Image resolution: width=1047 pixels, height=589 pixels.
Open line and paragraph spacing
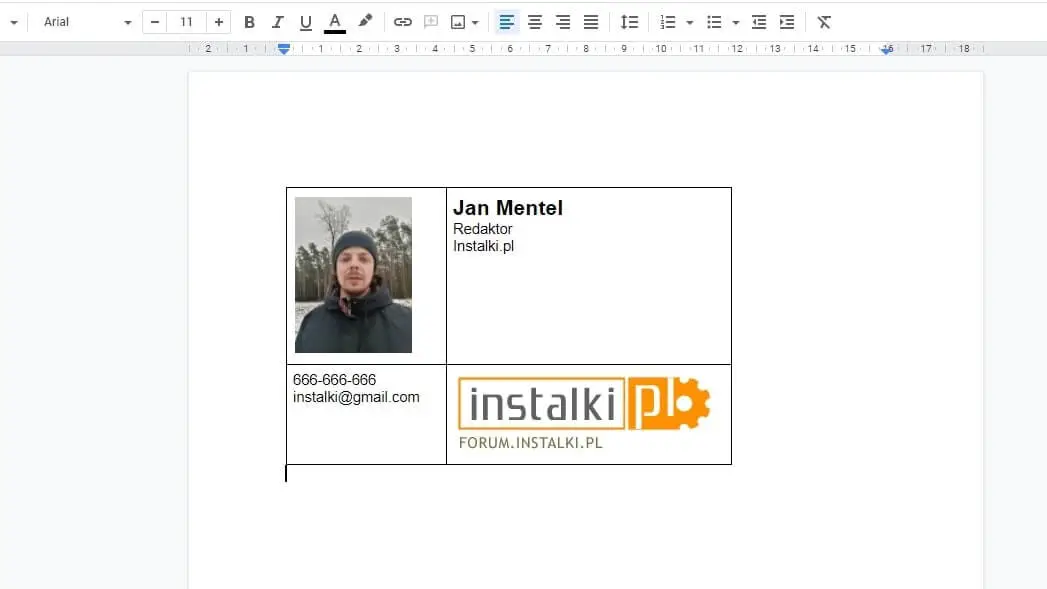pos(629,22)
